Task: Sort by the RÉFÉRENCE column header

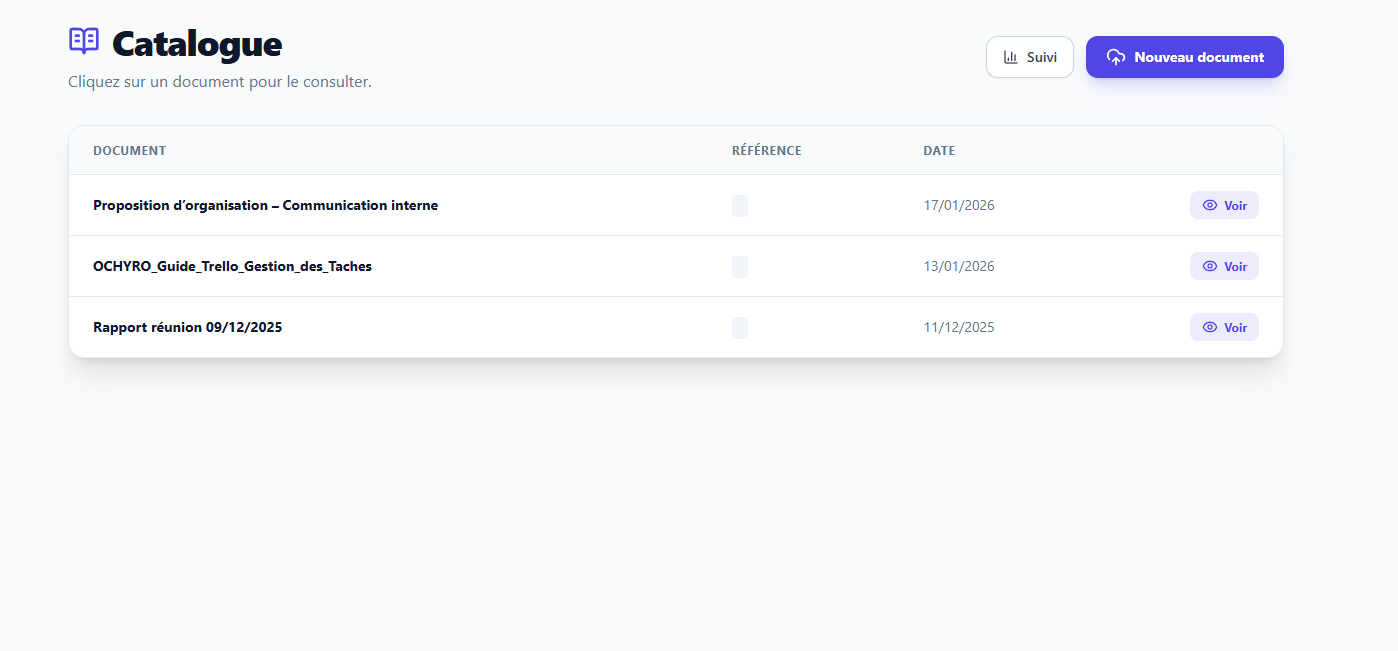Action: click(x=766, y=150)
